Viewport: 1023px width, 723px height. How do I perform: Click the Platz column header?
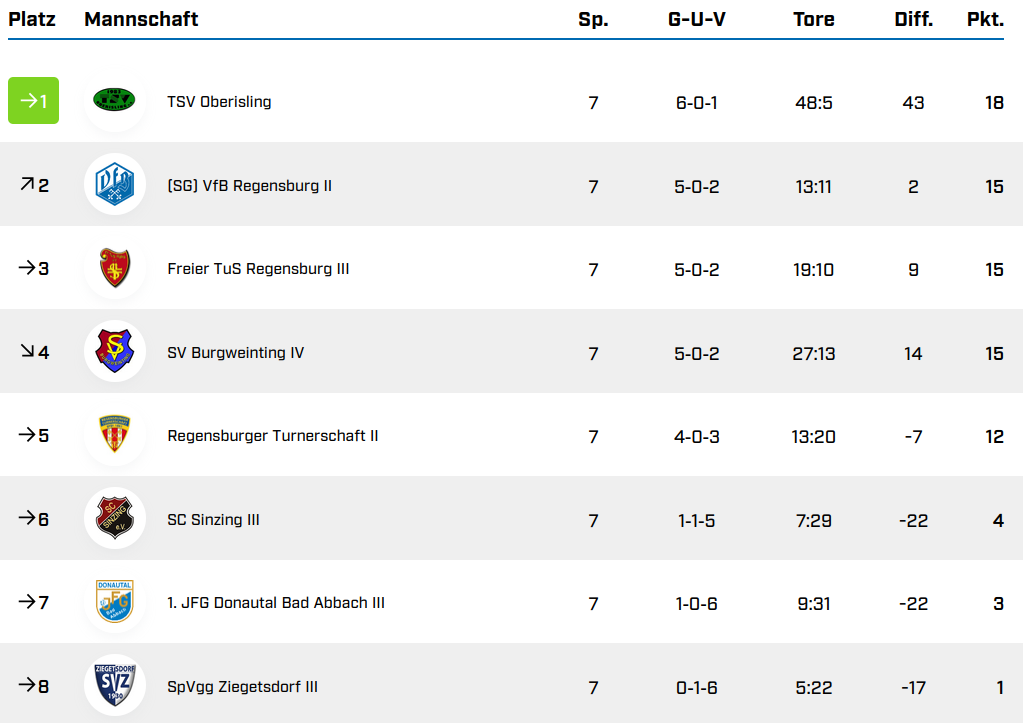pyautogui.click(x=32, y=19)
